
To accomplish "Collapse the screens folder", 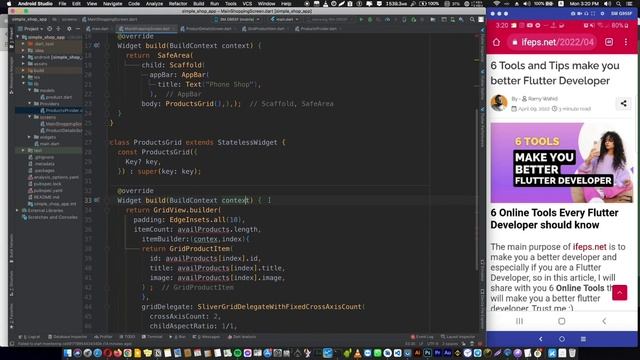I will pos(30,117).
